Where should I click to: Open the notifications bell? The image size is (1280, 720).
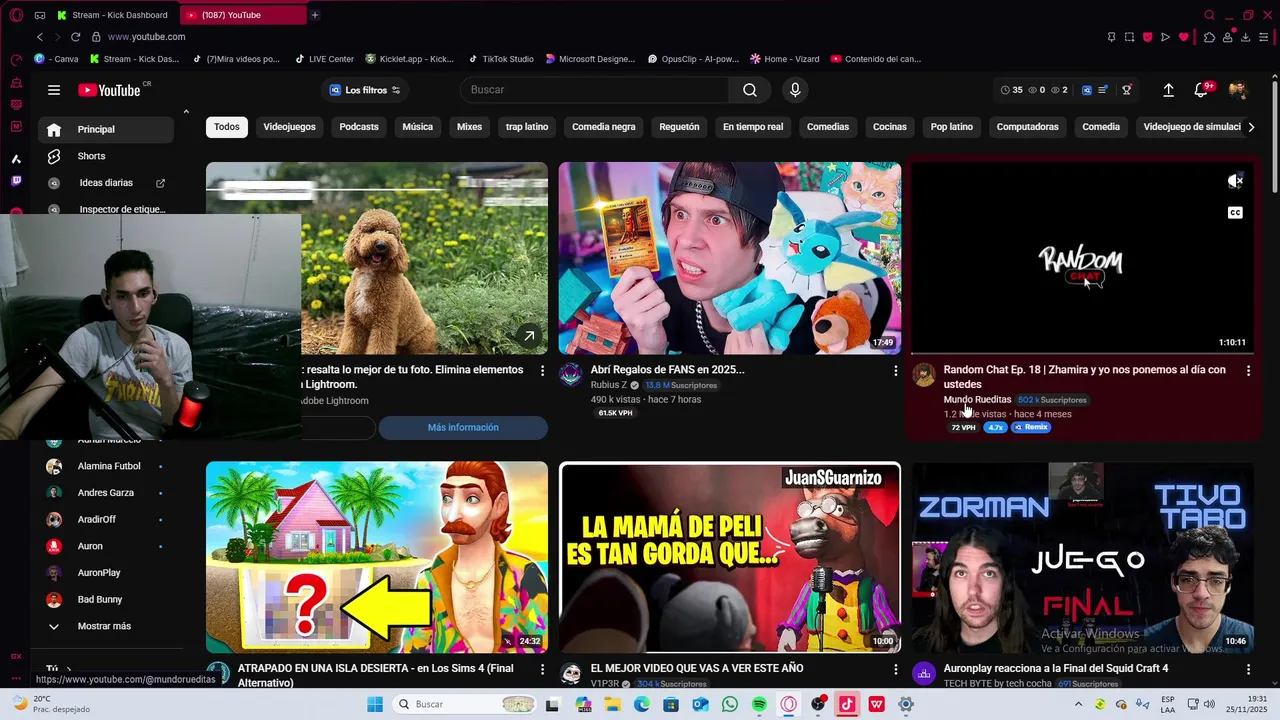pyautogui.click(x=1201, y=90)
